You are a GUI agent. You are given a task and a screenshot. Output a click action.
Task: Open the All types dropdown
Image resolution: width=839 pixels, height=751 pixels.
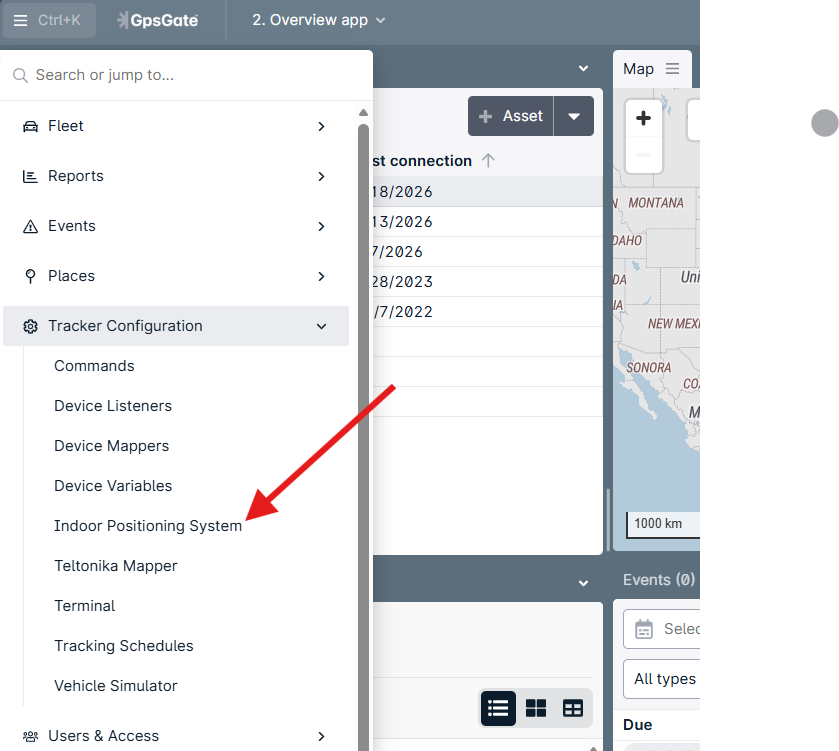pyautogui.click(x=662, y=679)
